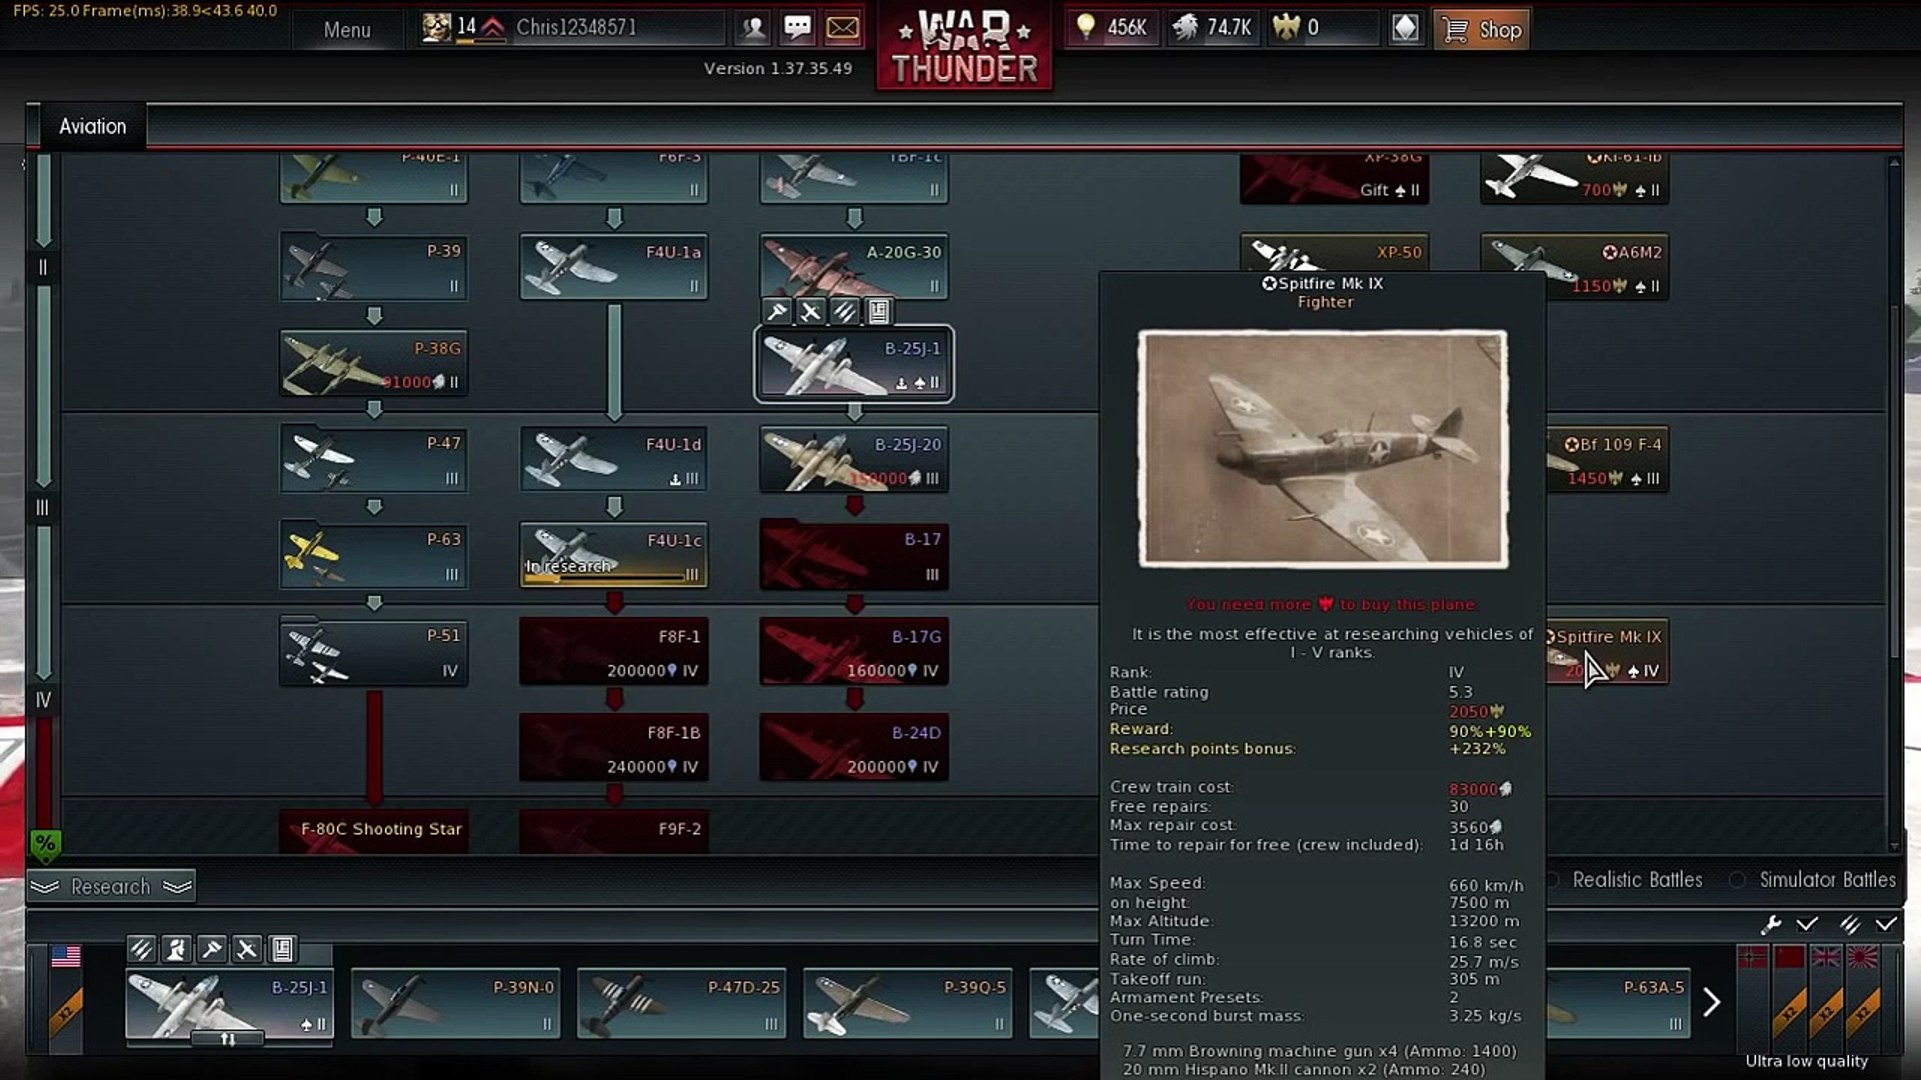Select the locked F8F-1 card
This screenshot has height=1080, width=1921.
614,651
